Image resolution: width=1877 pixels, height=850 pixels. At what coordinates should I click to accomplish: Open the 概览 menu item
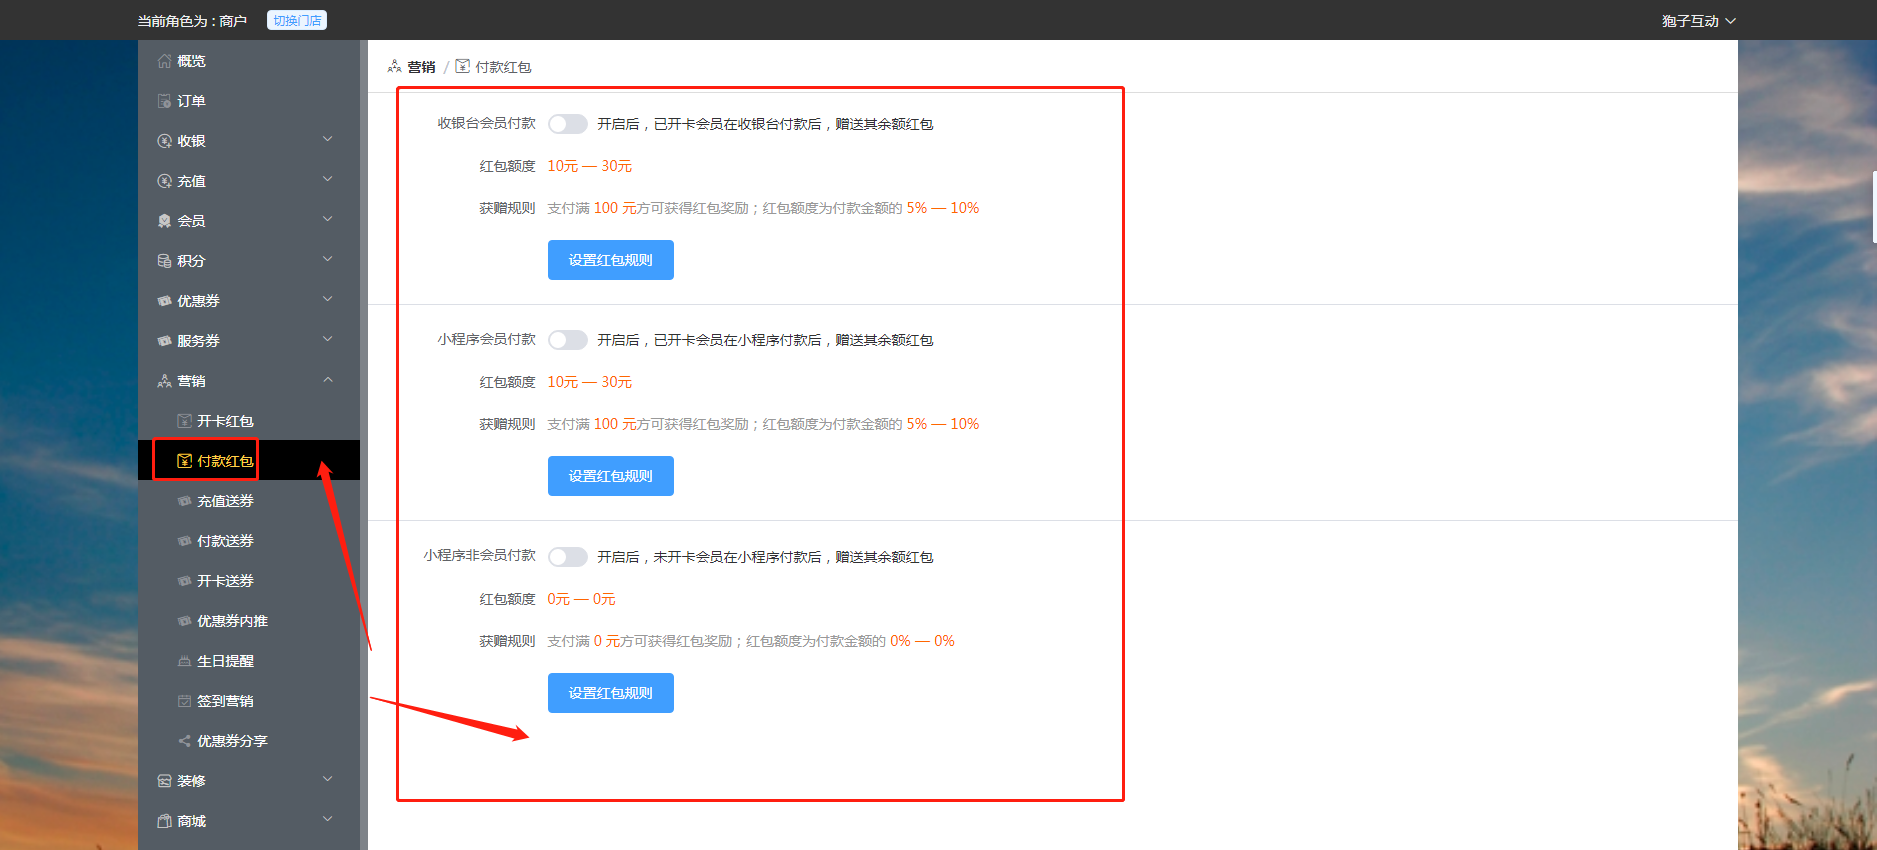[249, 61]
